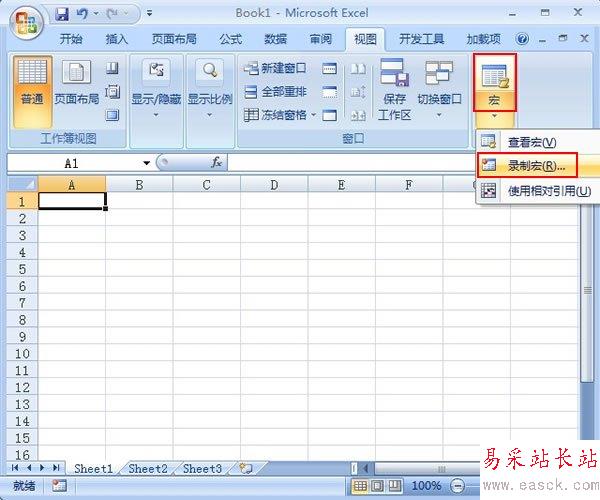This screenshot has width=600, height=500.
Task: Click the Name Box showing A1
Action: point(73,164)
